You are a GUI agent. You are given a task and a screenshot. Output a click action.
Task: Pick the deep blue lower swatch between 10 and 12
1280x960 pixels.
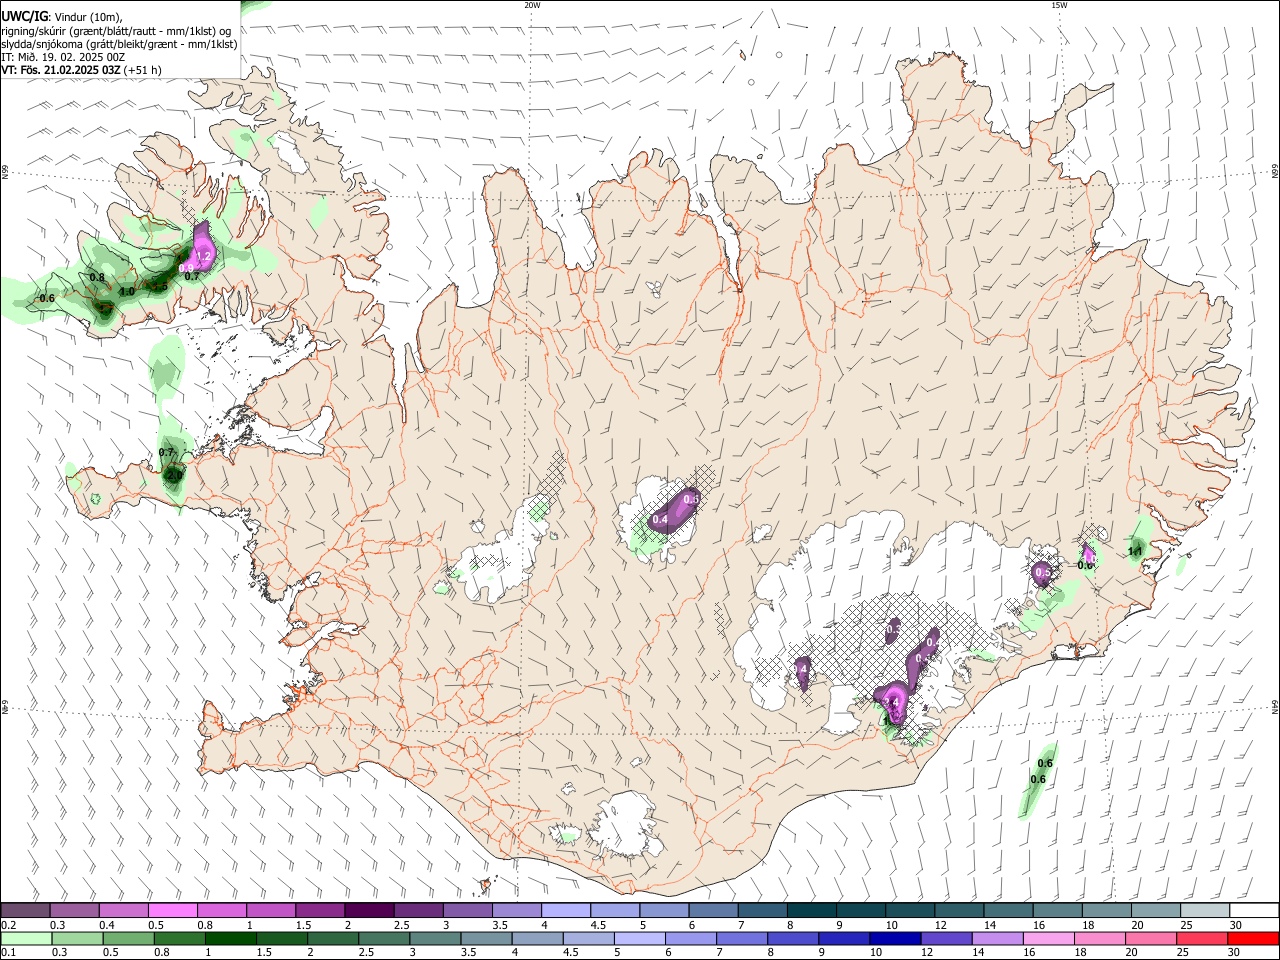(x=894, y=938)
